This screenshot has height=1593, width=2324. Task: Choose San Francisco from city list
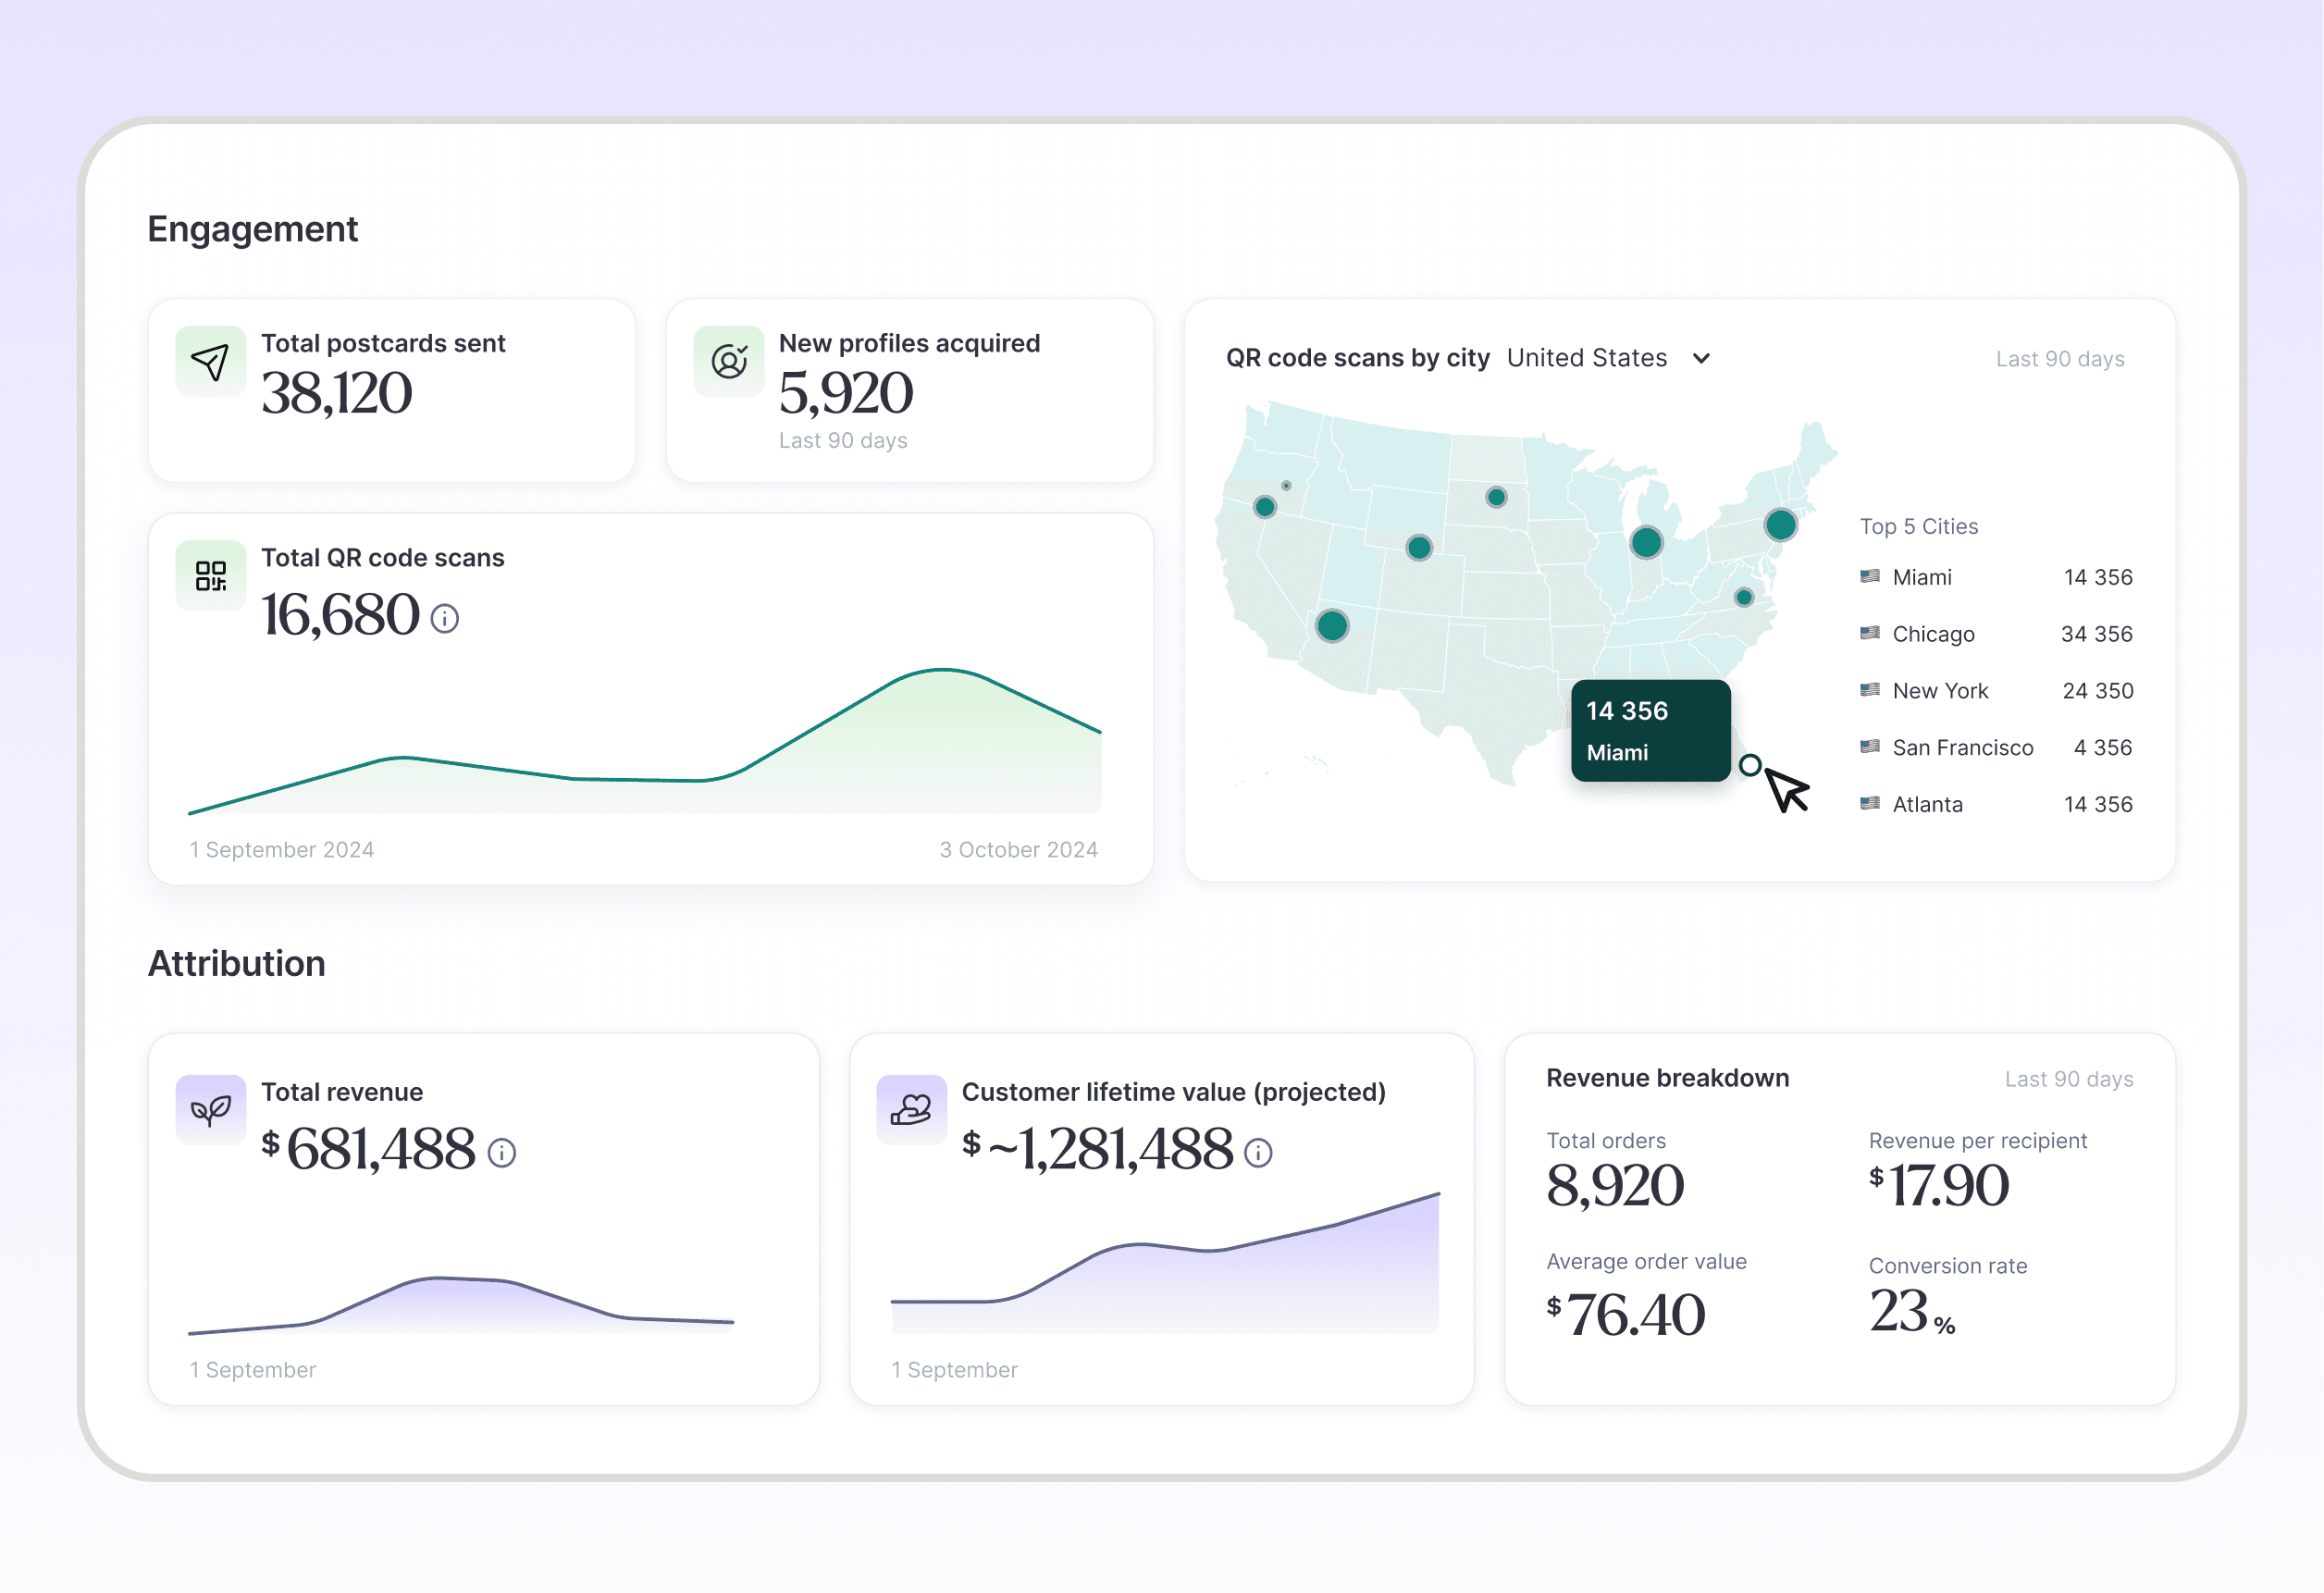pos(1961,748)
